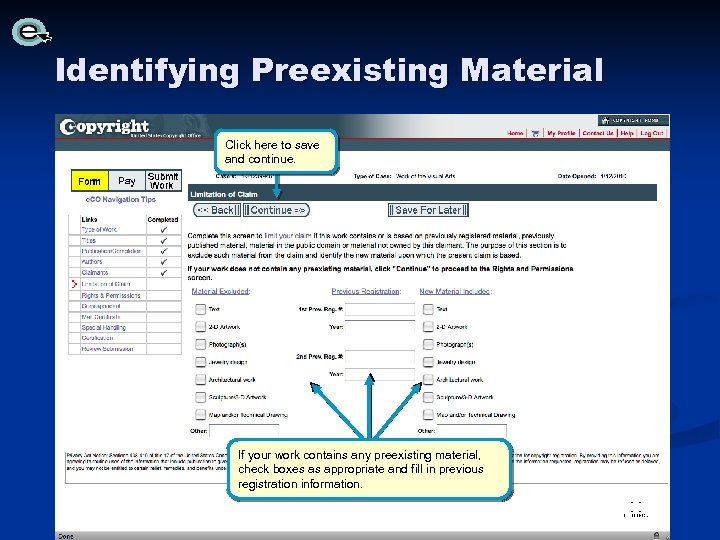Screen dimensions: 720x540
Task: Open the Submit Work tab
Action: (163, 181)
